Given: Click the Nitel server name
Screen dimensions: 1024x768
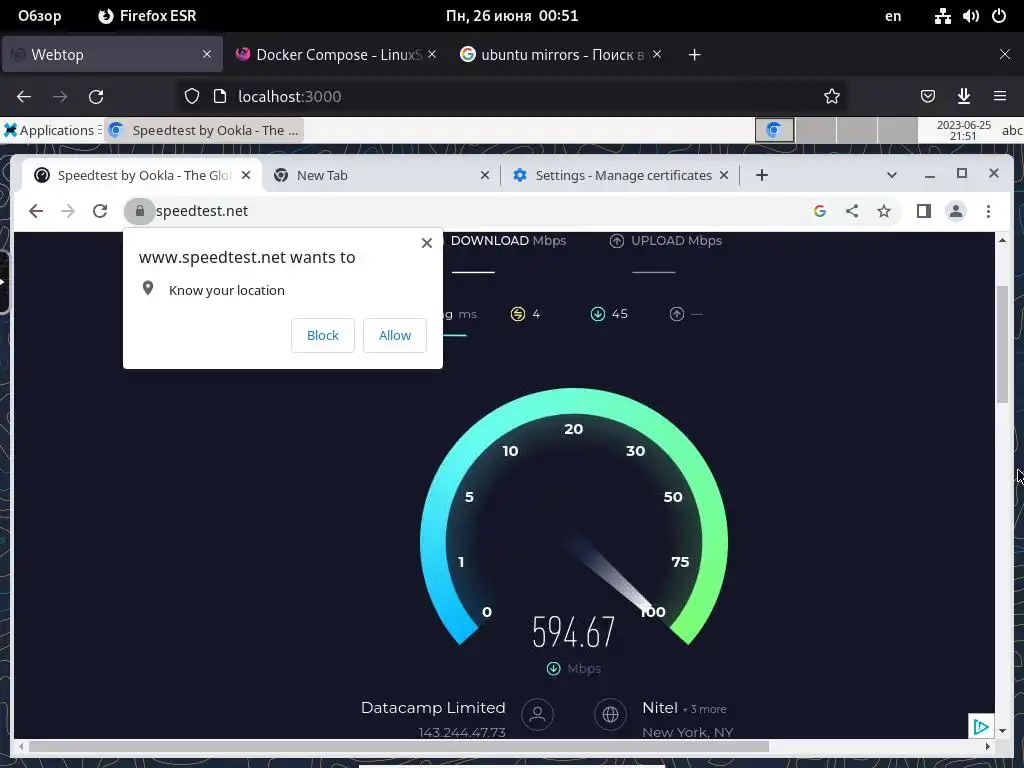Looking at the screenshot, I should (x=660, y=708).
